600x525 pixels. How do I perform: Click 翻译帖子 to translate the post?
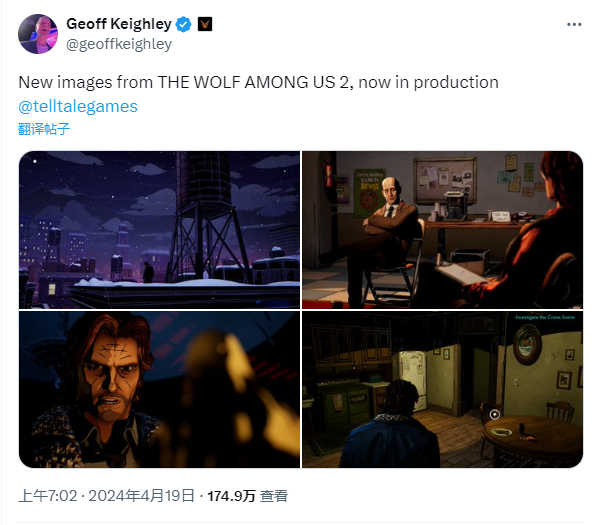(44, 129)
